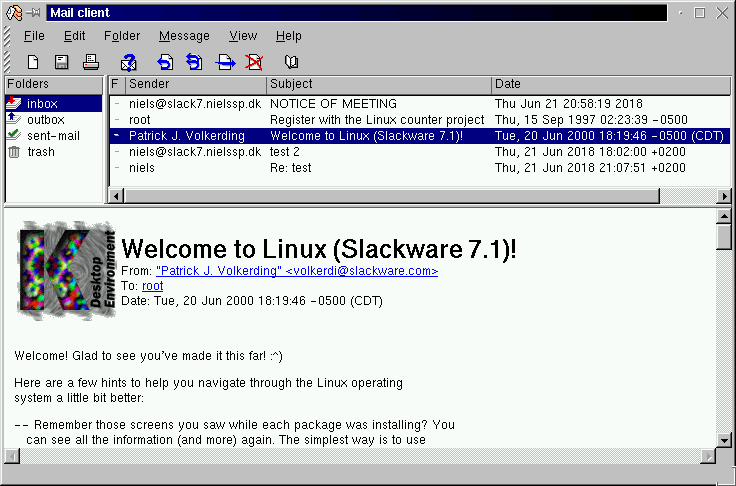Click the Patrick J. Volkerding email link
The width and height of the screenshot is (736, 486).
pos(297,271)
